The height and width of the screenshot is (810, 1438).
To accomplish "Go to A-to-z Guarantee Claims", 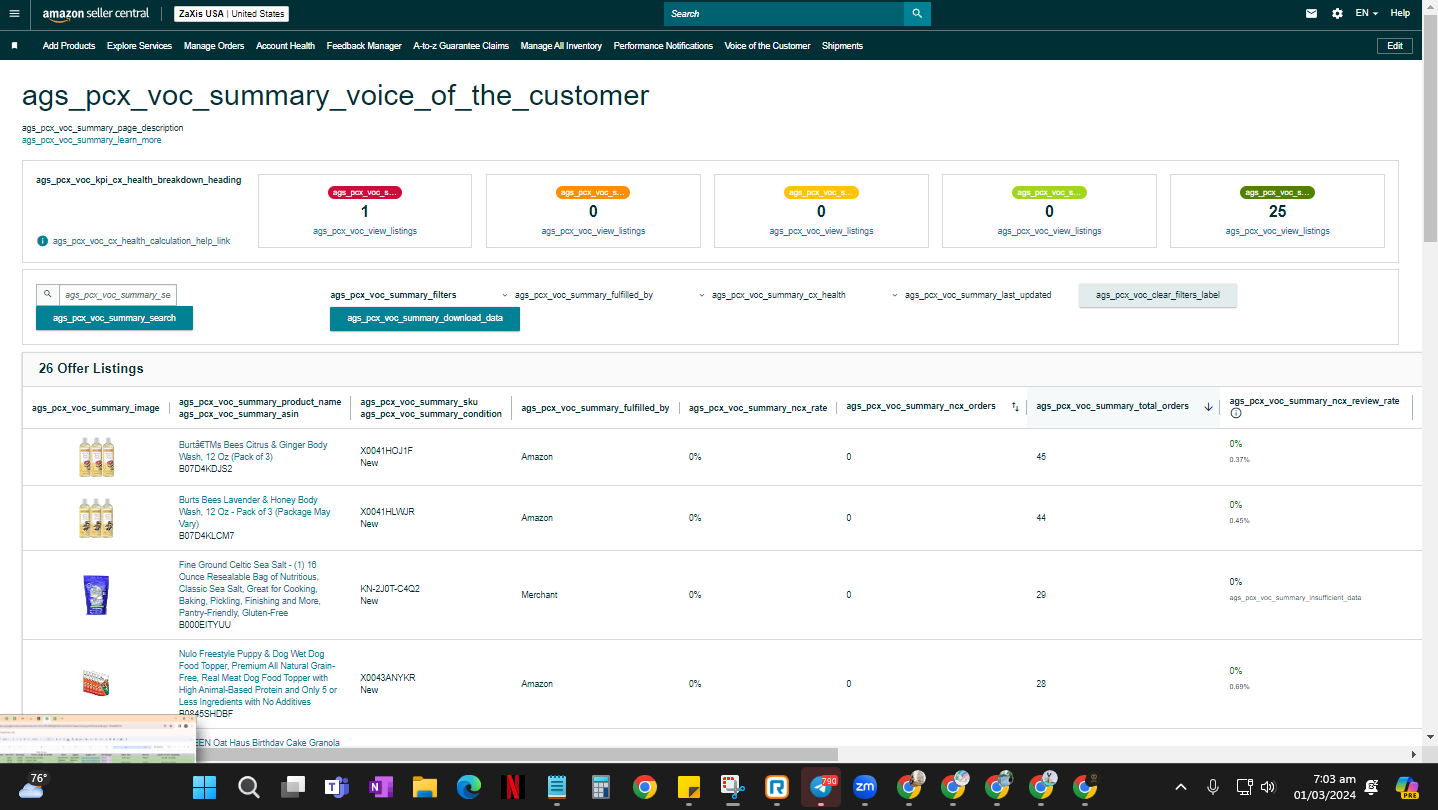I will pos(461,46).
